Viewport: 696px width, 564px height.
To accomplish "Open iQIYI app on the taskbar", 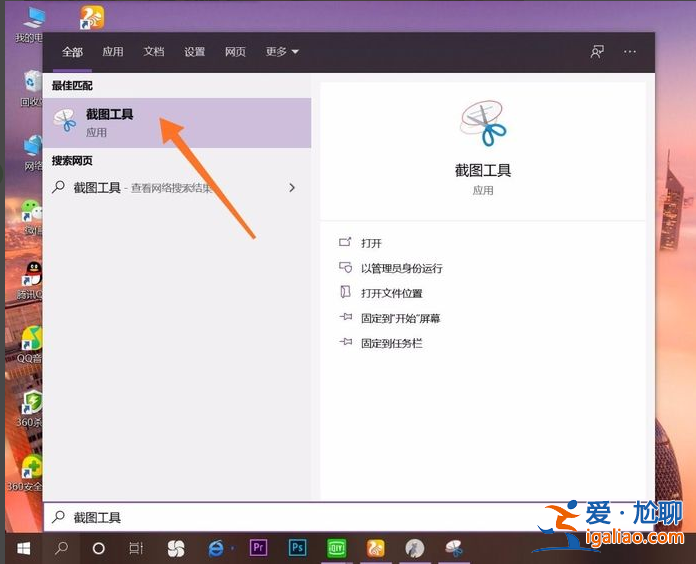I will (336, 548).
